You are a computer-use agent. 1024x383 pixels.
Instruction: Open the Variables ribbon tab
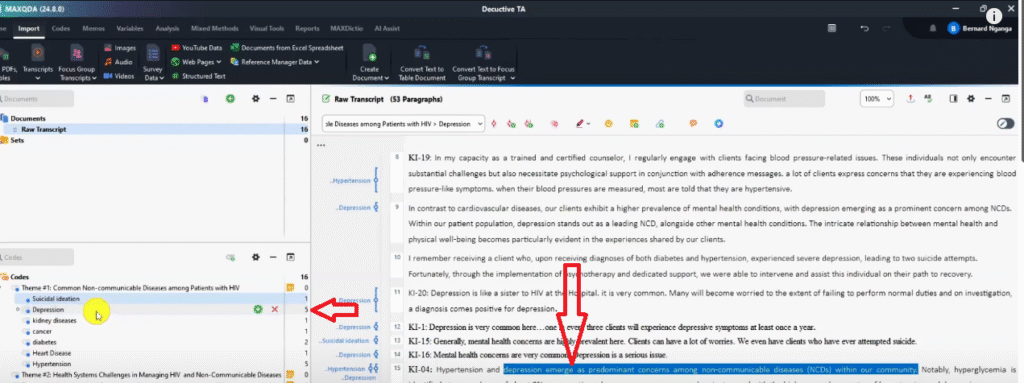coord(130,29)
